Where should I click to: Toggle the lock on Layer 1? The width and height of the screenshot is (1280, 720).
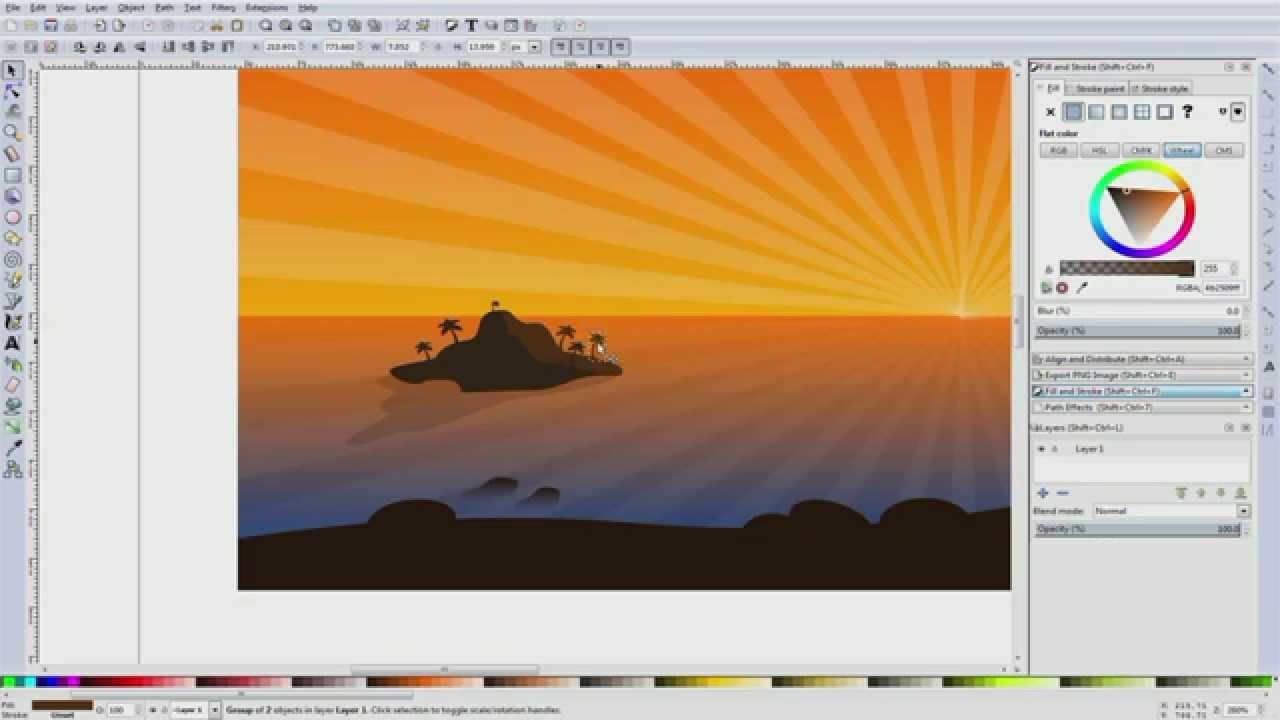coord(1054,449)
